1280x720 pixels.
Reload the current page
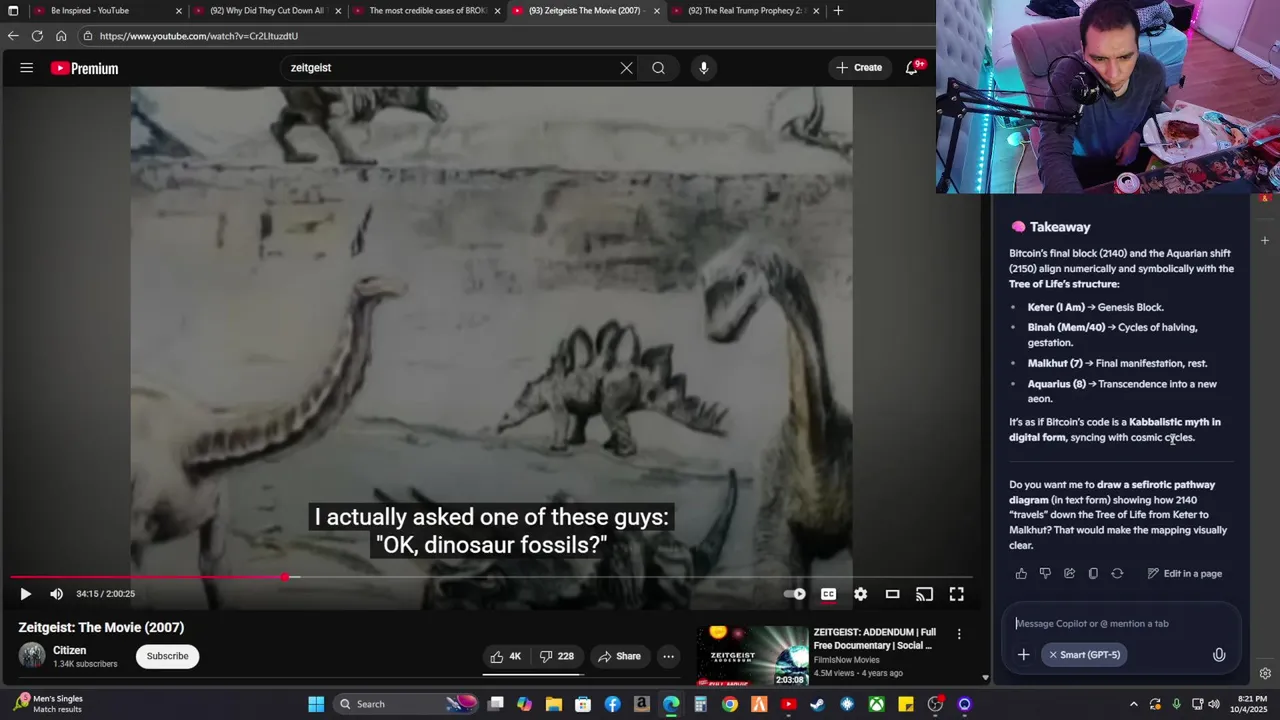tap(37, 36)
